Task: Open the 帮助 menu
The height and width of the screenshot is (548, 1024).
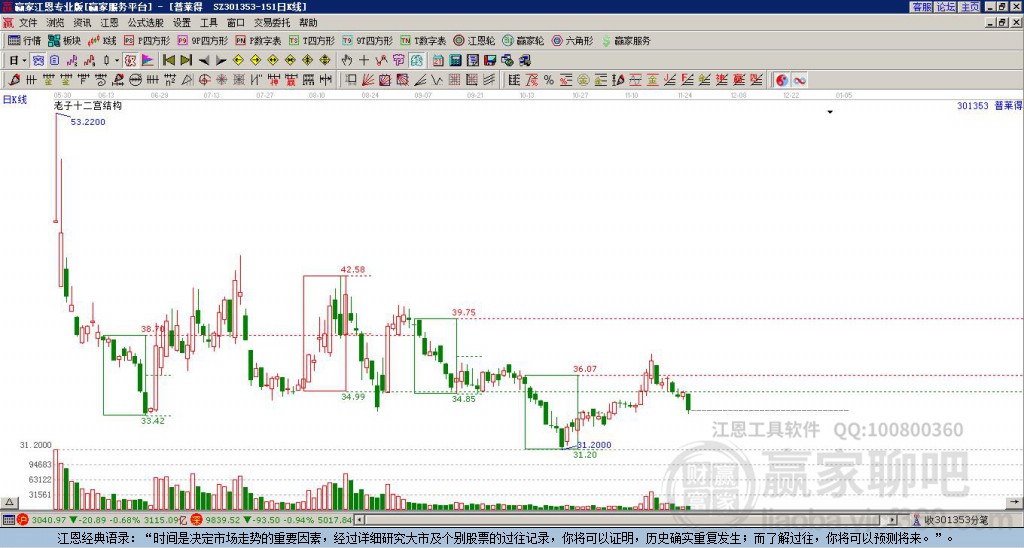Action: pos(308,23)
